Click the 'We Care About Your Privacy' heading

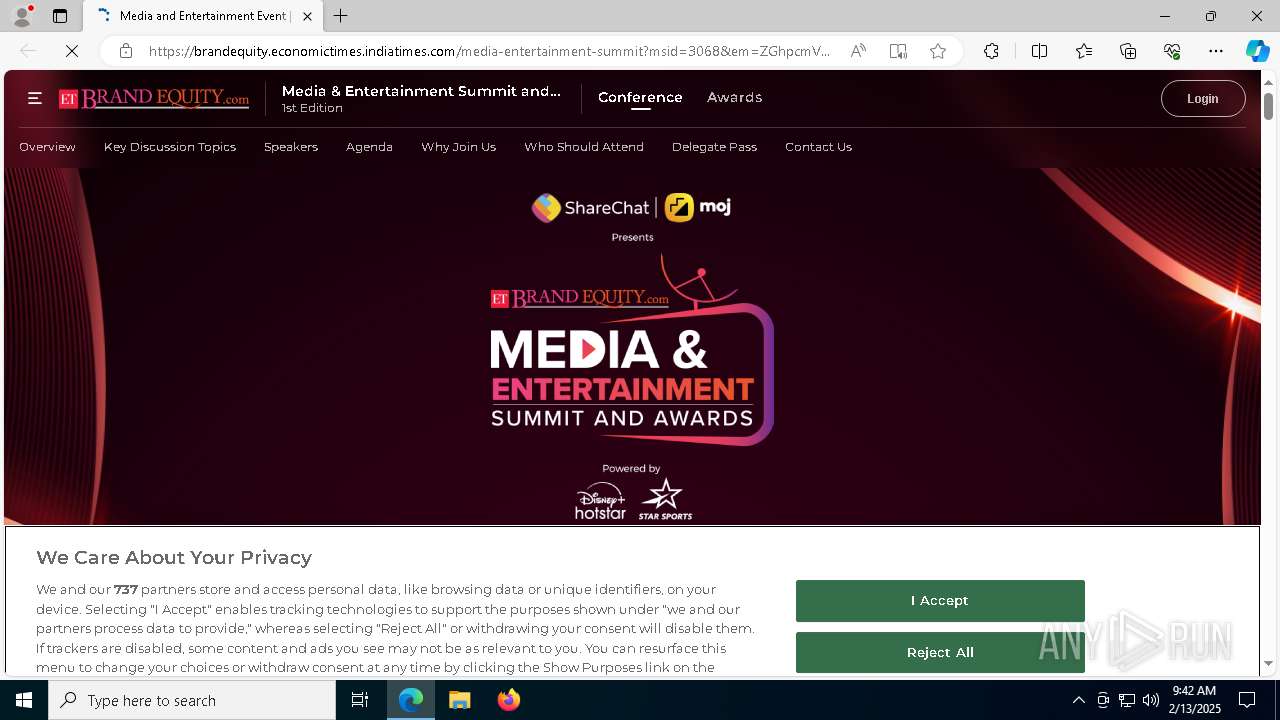click(174, 558)
